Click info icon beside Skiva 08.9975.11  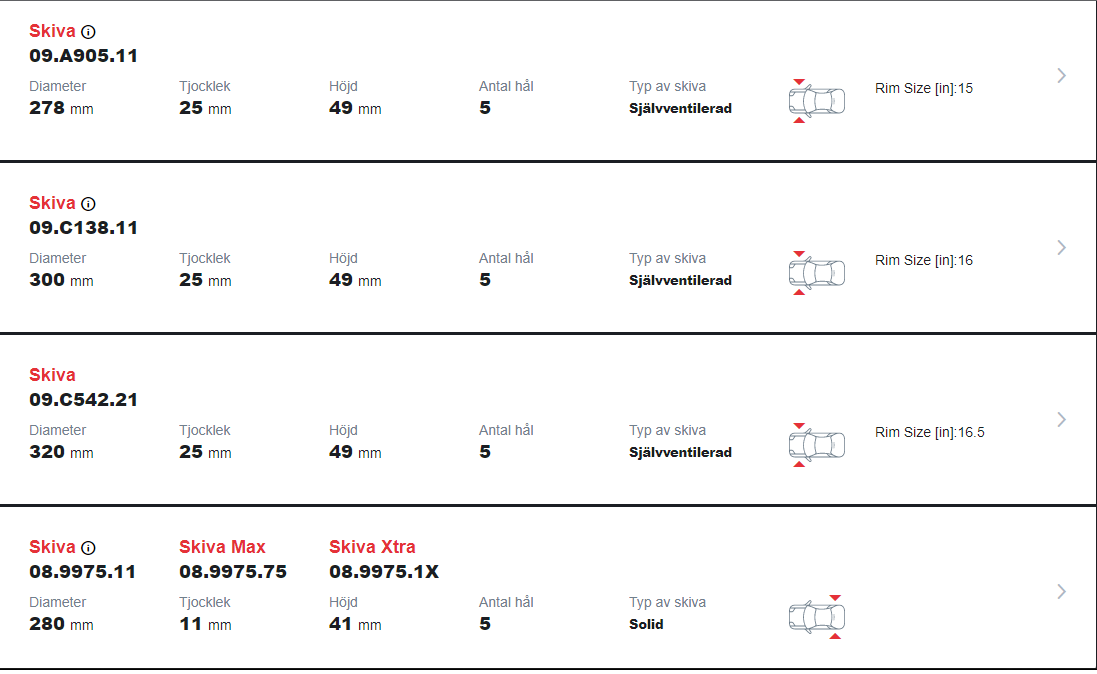[x=88, y=547]
